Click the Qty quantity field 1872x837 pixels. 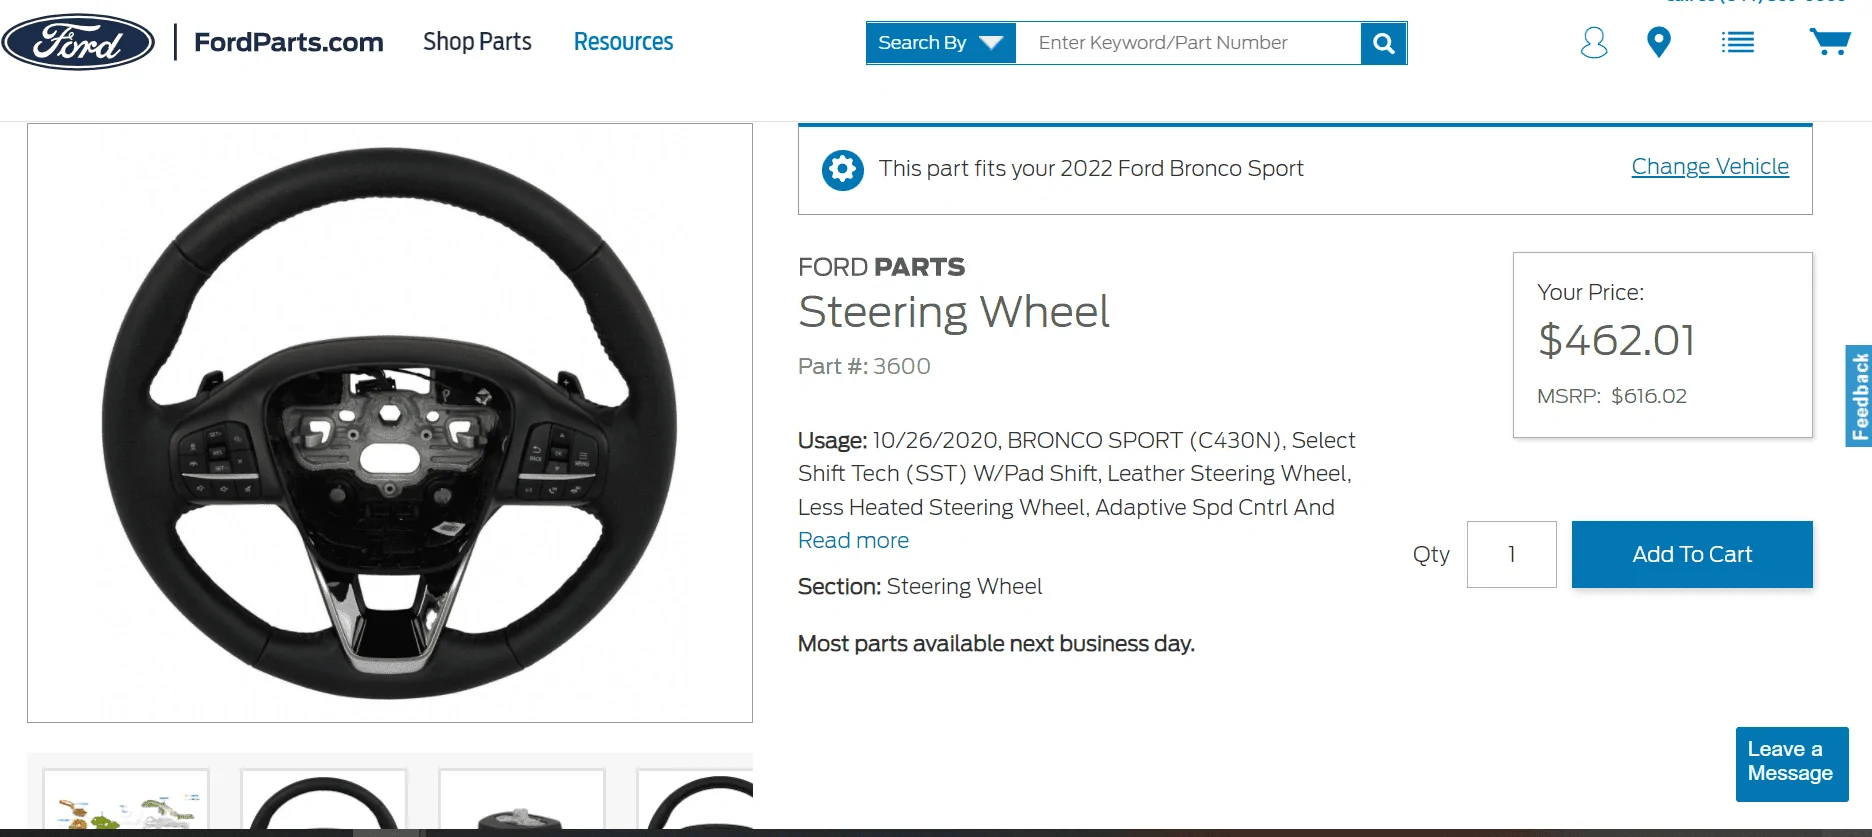(1511, 554)
